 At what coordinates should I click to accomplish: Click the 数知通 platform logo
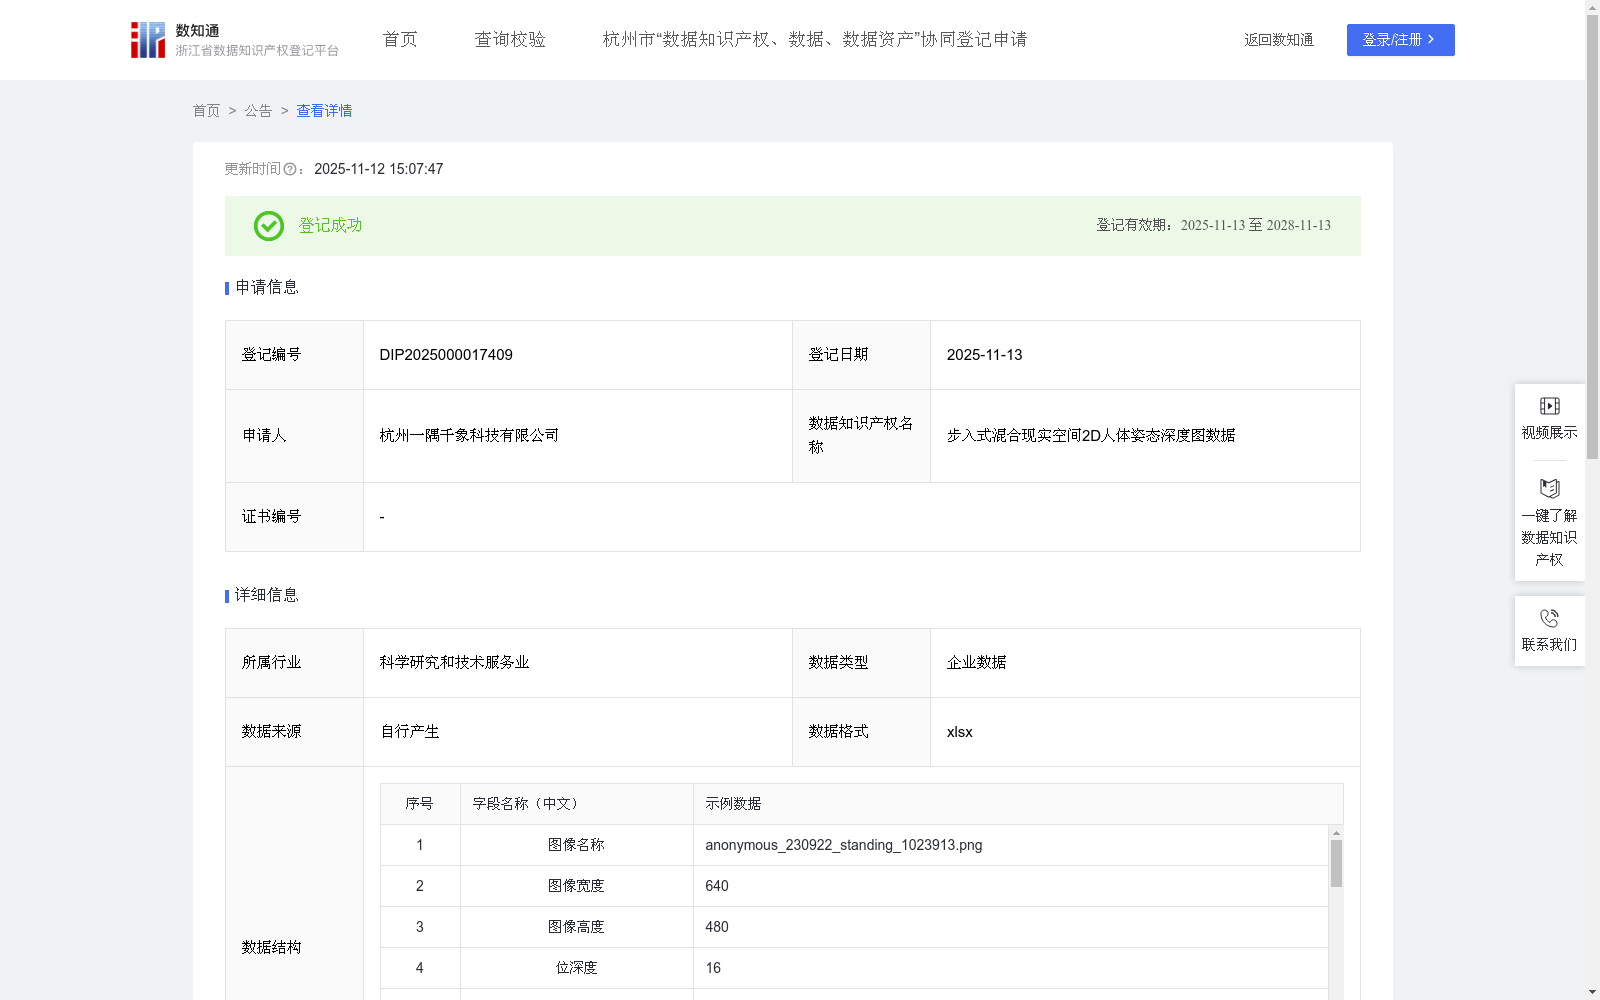coord(234,40)
